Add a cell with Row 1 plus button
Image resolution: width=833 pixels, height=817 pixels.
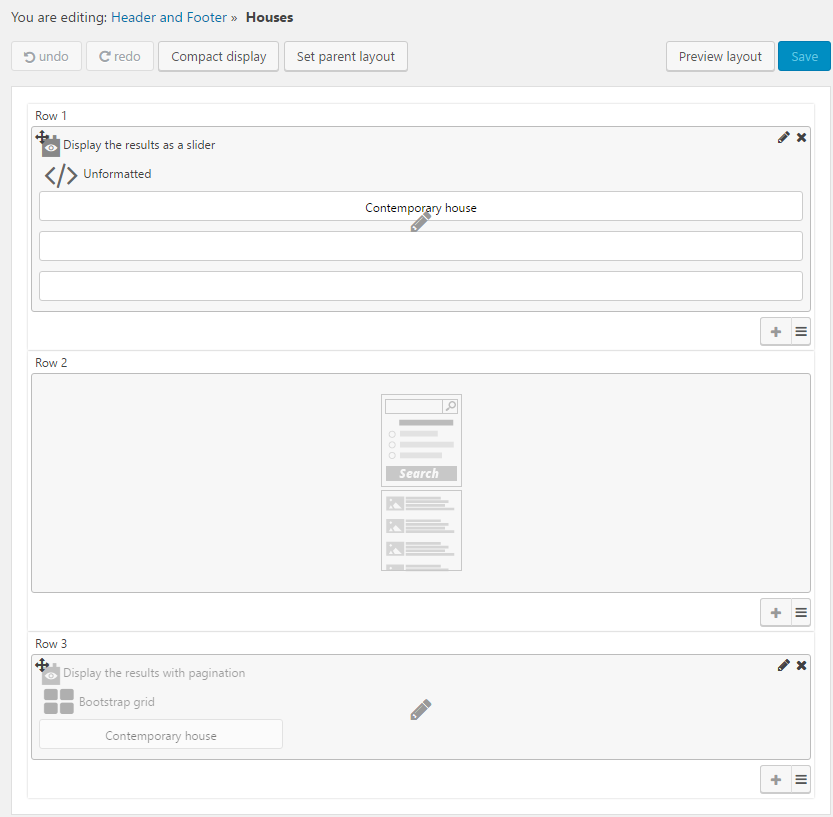pyautogui.click(x=775, y=332)
